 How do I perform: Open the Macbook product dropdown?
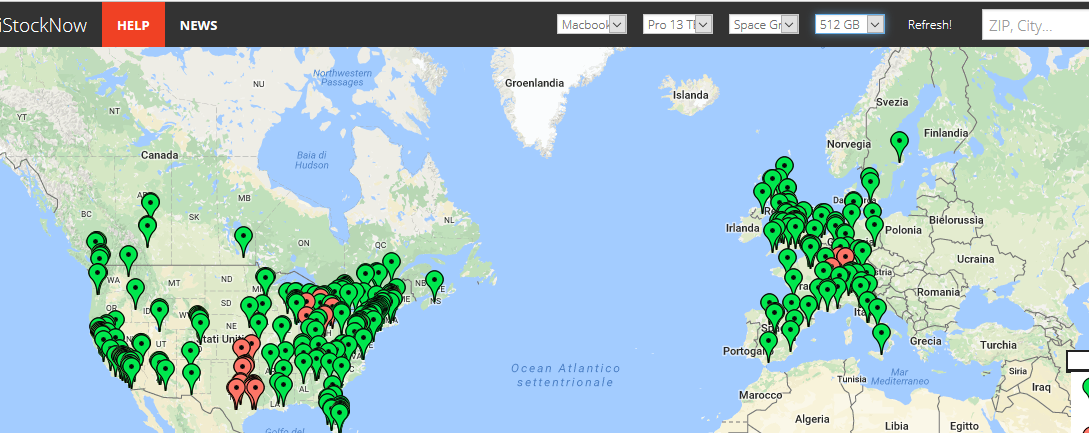pos(592,24)
